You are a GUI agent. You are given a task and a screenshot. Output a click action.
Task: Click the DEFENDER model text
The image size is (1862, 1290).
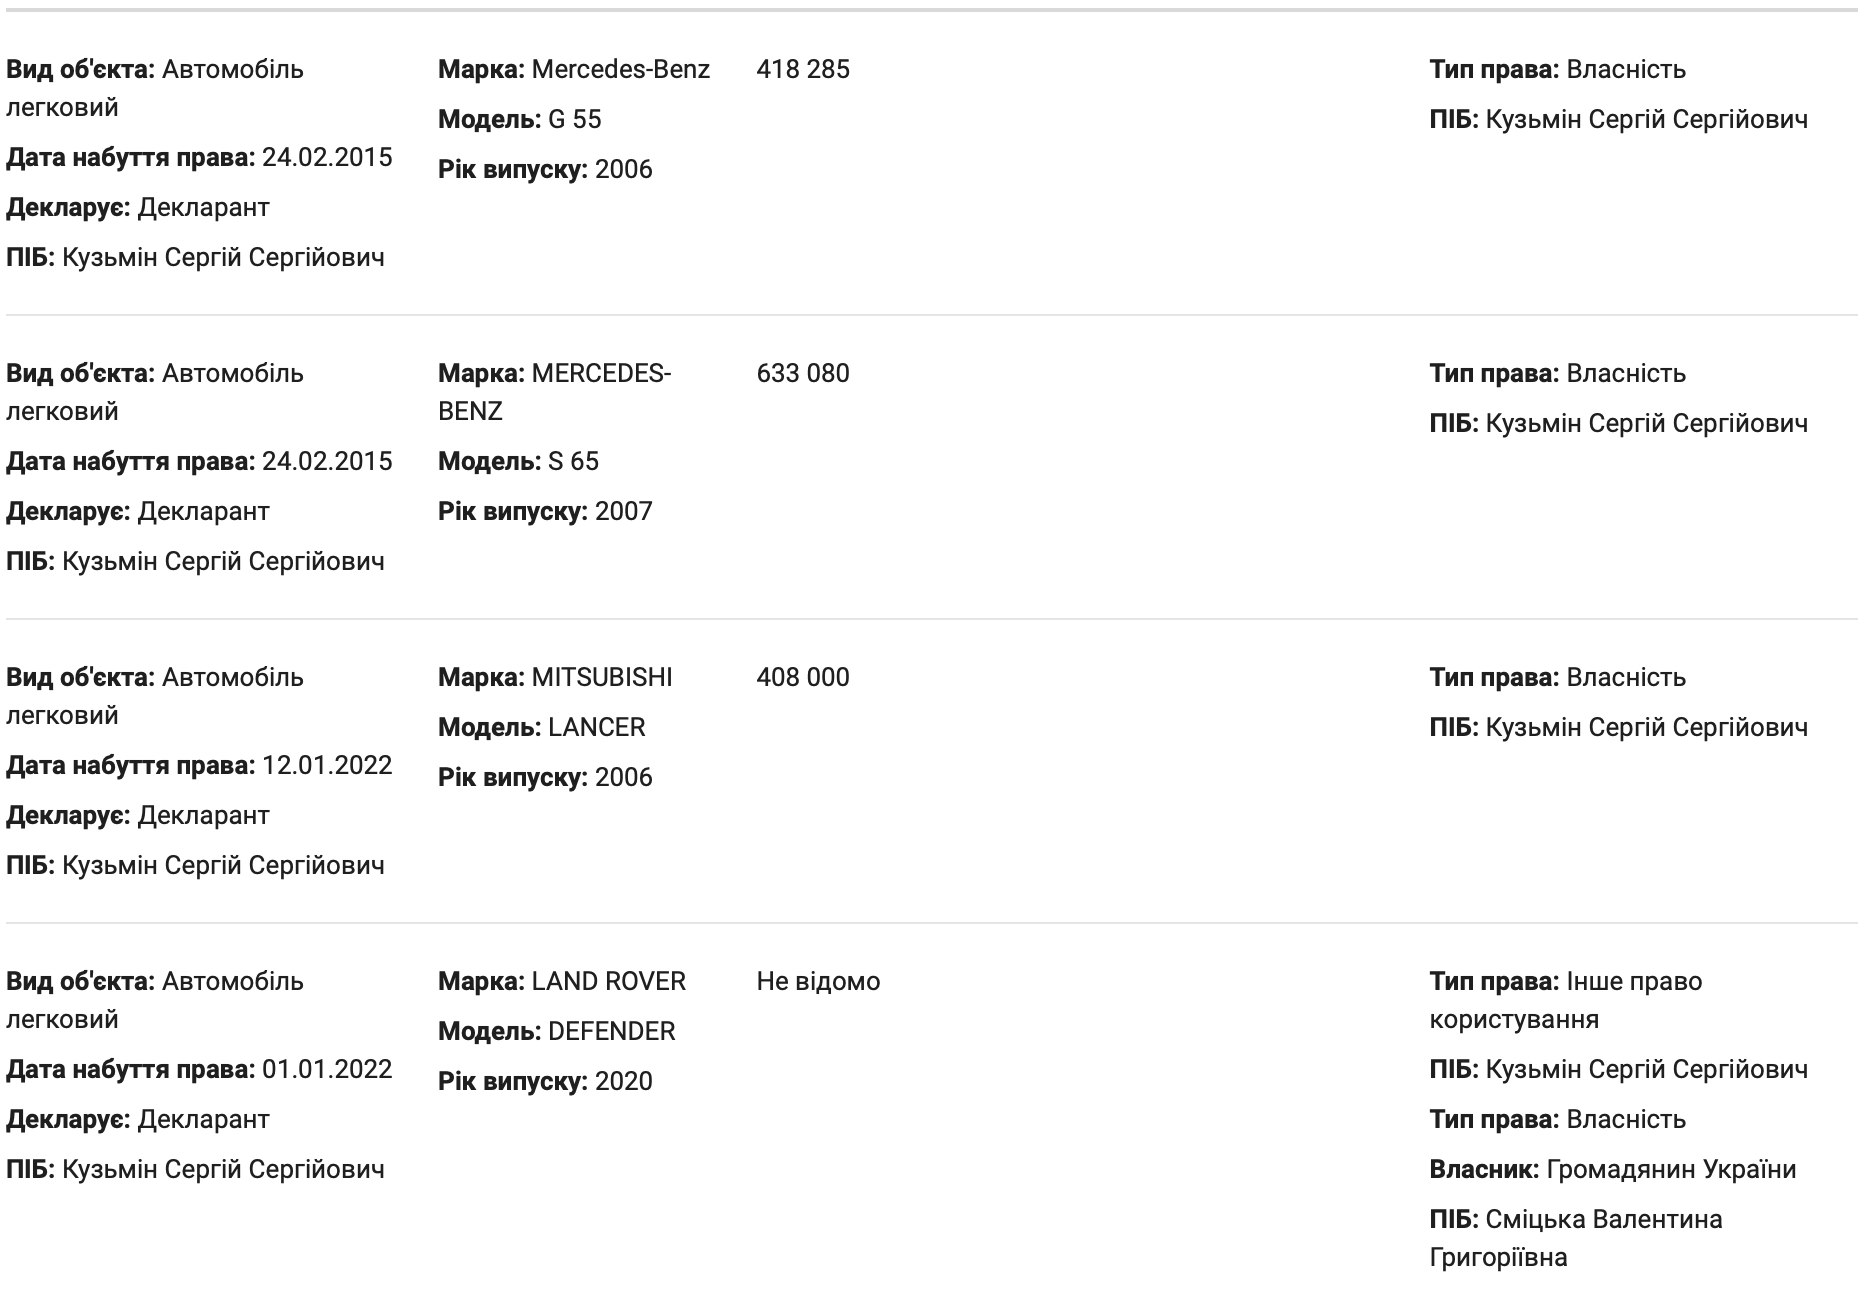(x=611, y=1031)
